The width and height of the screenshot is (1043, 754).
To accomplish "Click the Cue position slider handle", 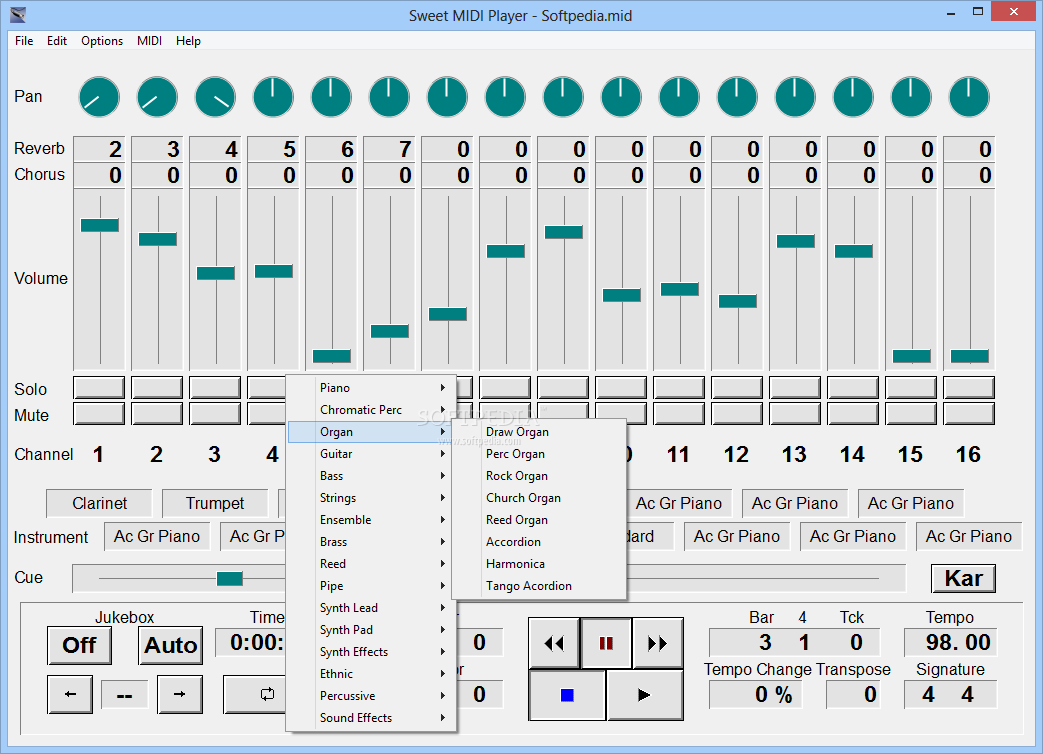I will pyautogui.click(x=229, y=578).
